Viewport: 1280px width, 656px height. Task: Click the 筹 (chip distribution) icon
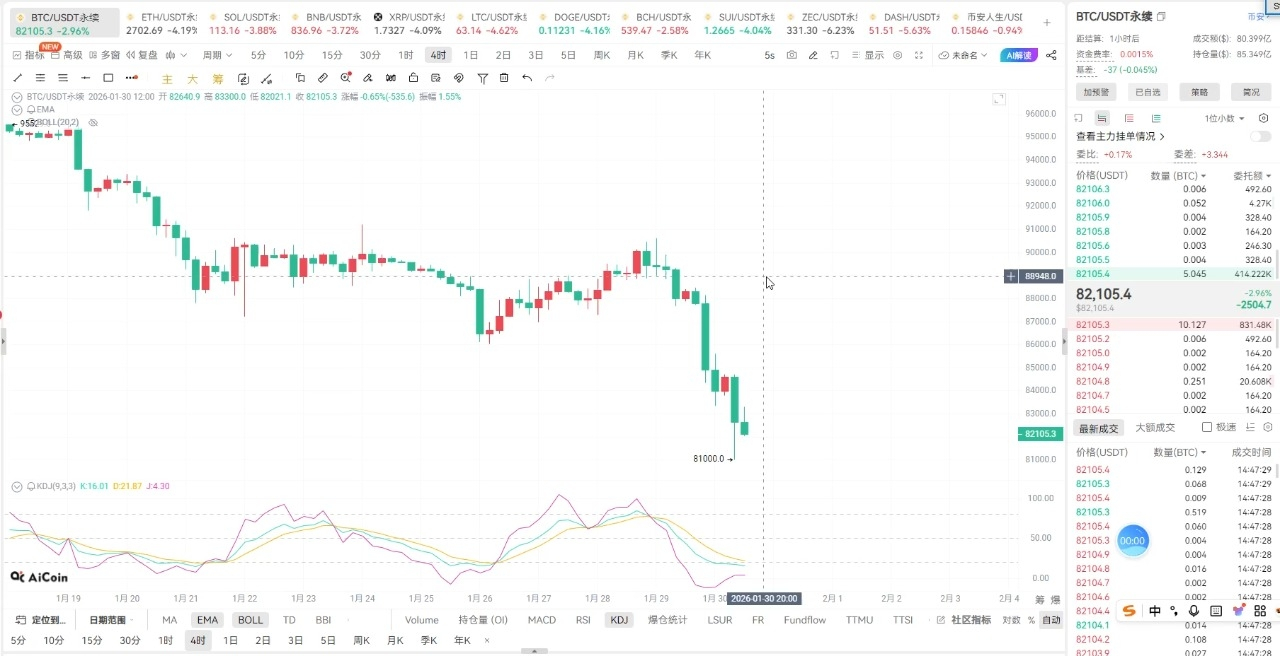tap(217, 79)
